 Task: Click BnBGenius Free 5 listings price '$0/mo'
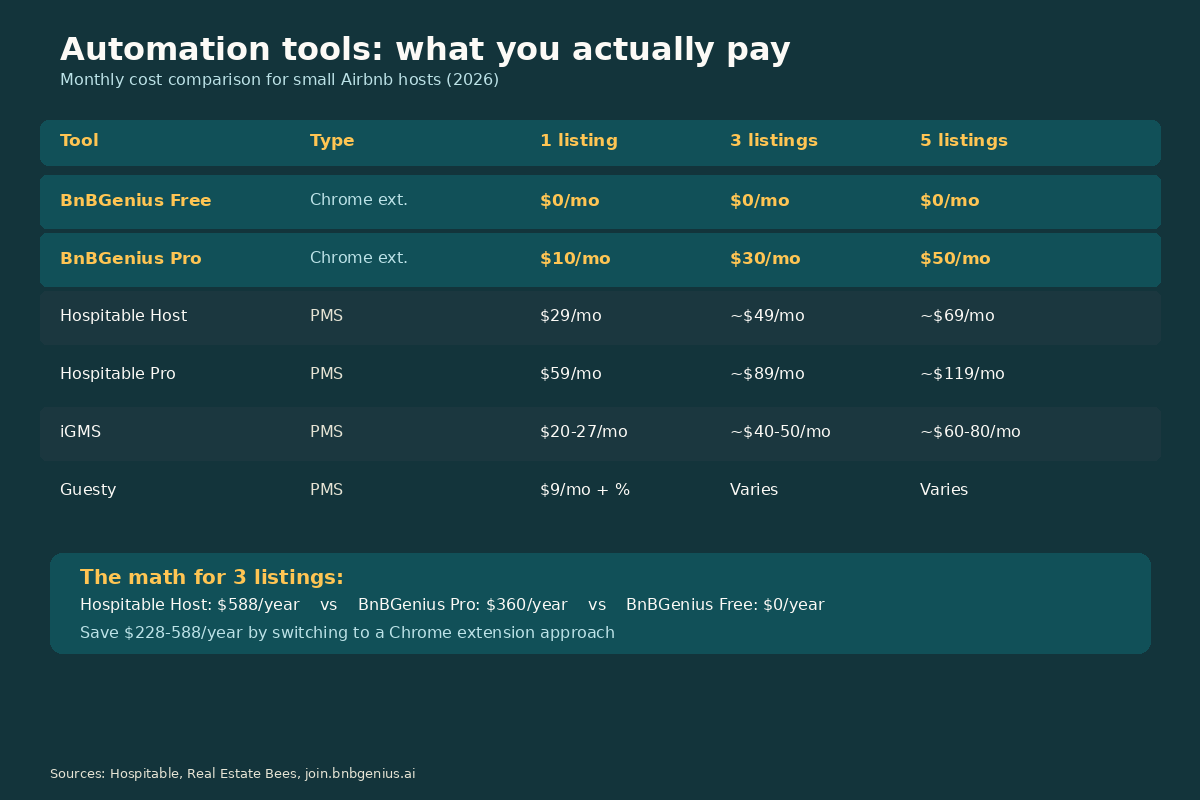click(x=950, y=201)
